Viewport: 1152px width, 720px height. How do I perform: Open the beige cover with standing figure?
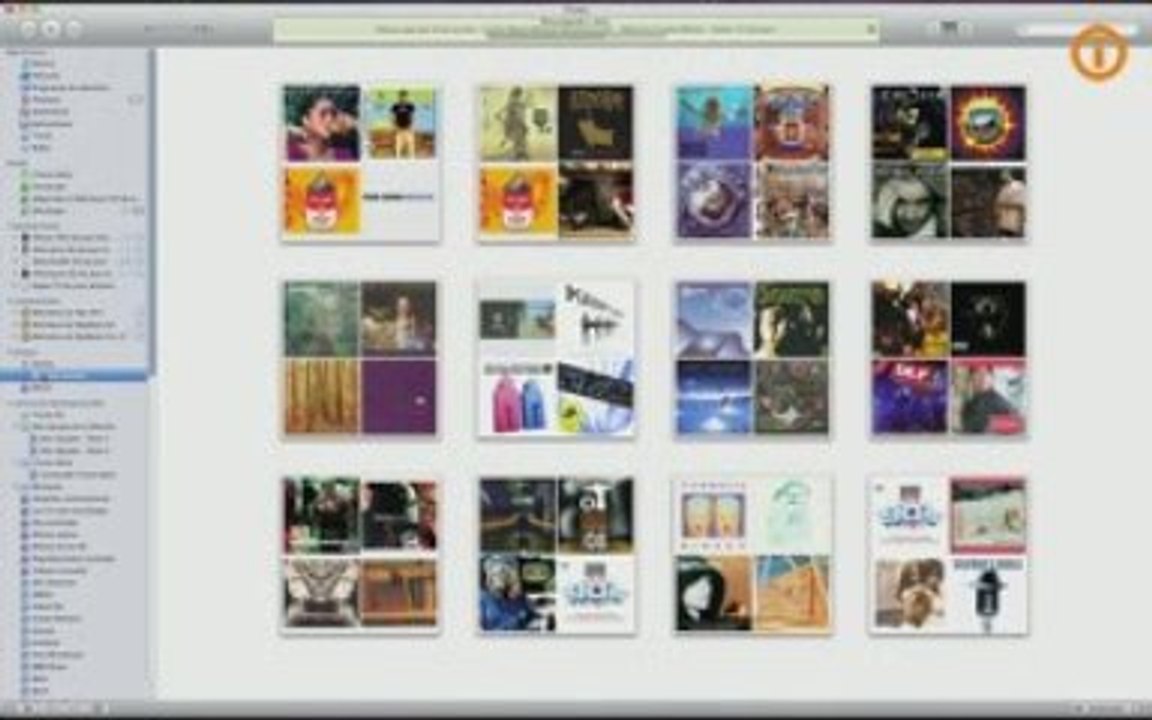[x=518, y=123]
